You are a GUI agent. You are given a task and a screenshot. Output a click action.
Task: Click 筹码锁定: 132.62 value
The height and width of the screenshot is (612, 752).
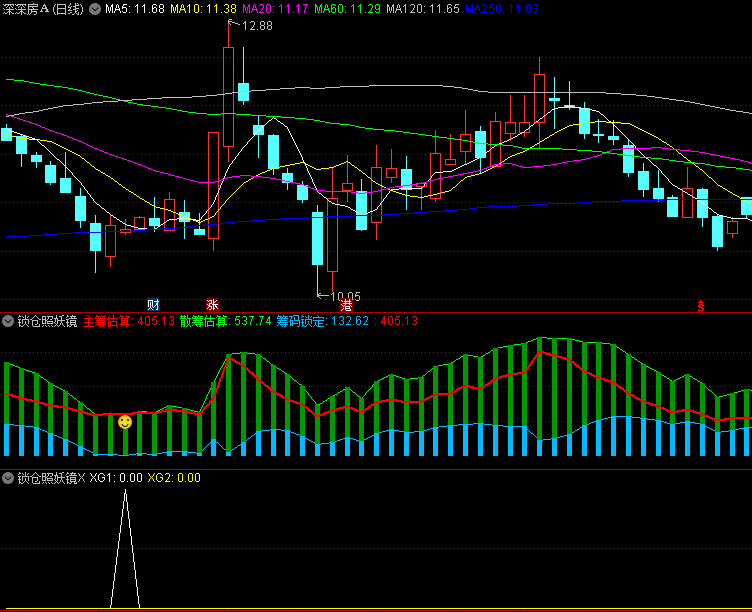point(322,321)
